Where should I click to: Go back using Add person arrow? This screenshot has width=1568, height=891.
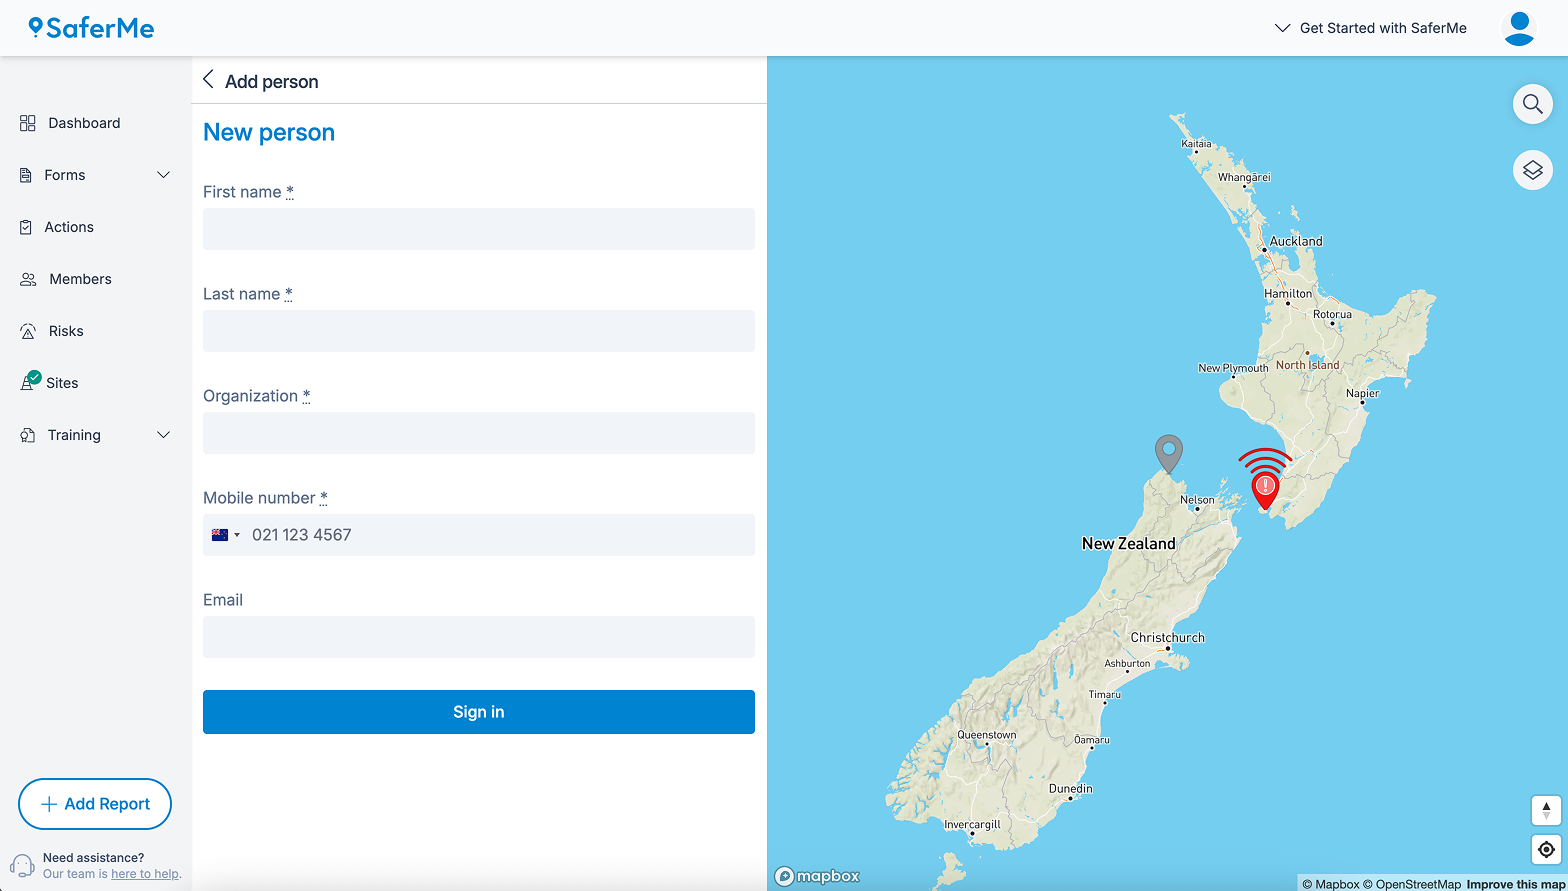click(208, 80)
